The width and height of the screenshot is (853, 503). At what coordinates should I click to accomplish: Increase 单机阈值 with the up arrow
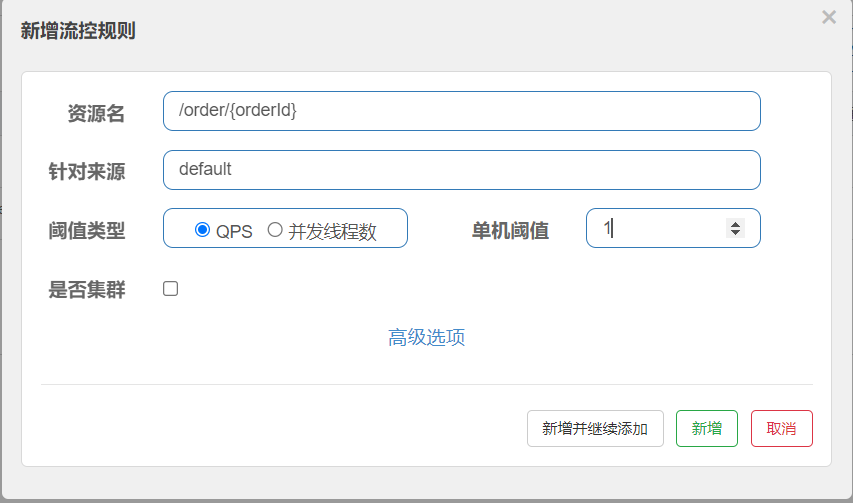pyautogui.click(x=735, y=224)
